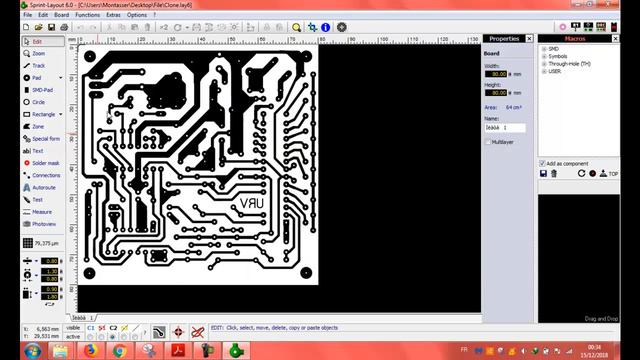Click the board Width input field
This screenshot has height=360, width=640.
pyautogui.click(x=496, y=74)
